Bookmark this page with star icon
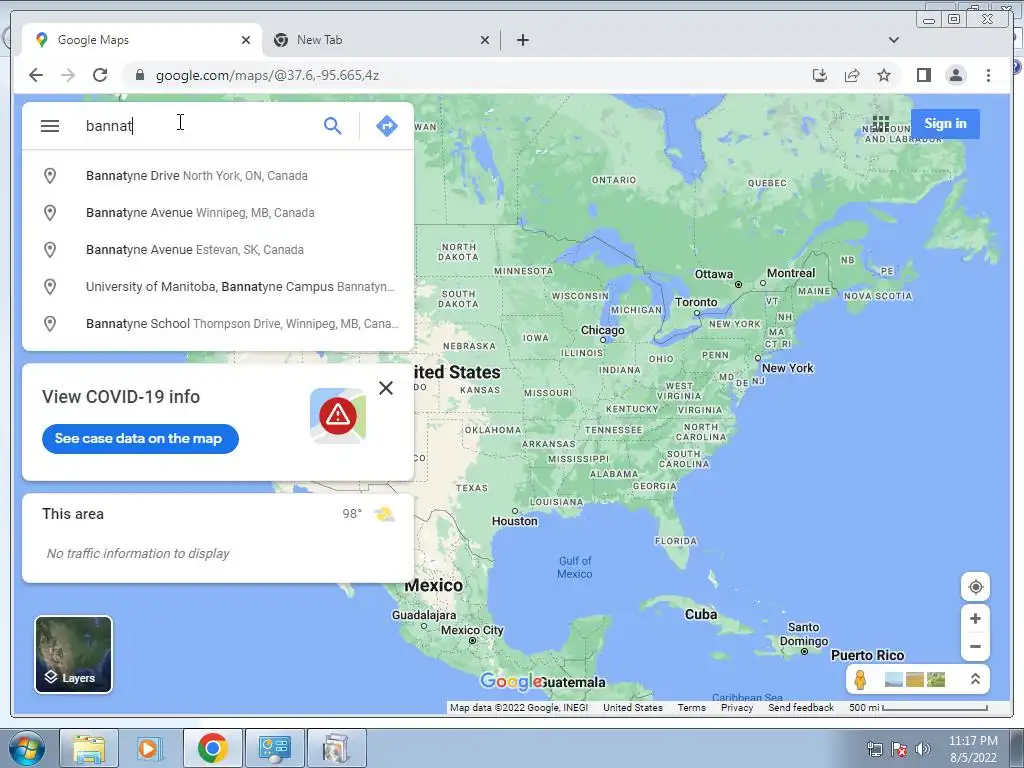 tap(884, 75)
